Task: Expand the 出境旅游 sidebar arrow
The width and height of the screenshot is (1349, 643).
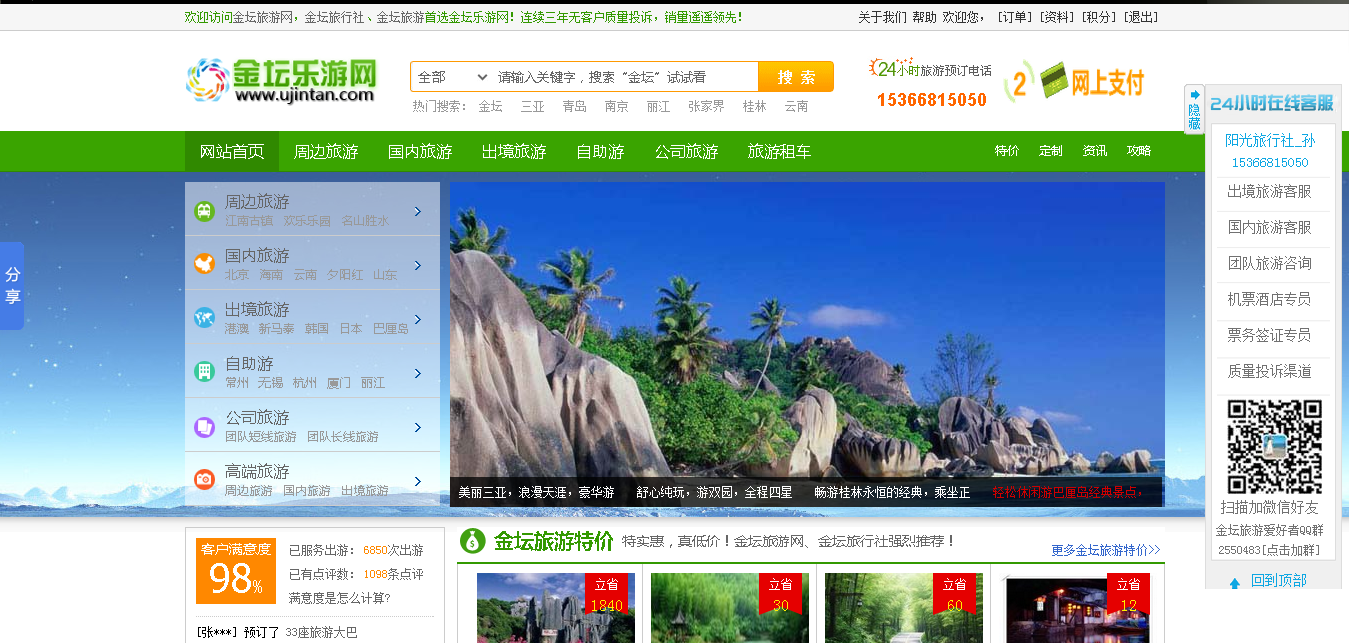Action: tap(418, 319)
